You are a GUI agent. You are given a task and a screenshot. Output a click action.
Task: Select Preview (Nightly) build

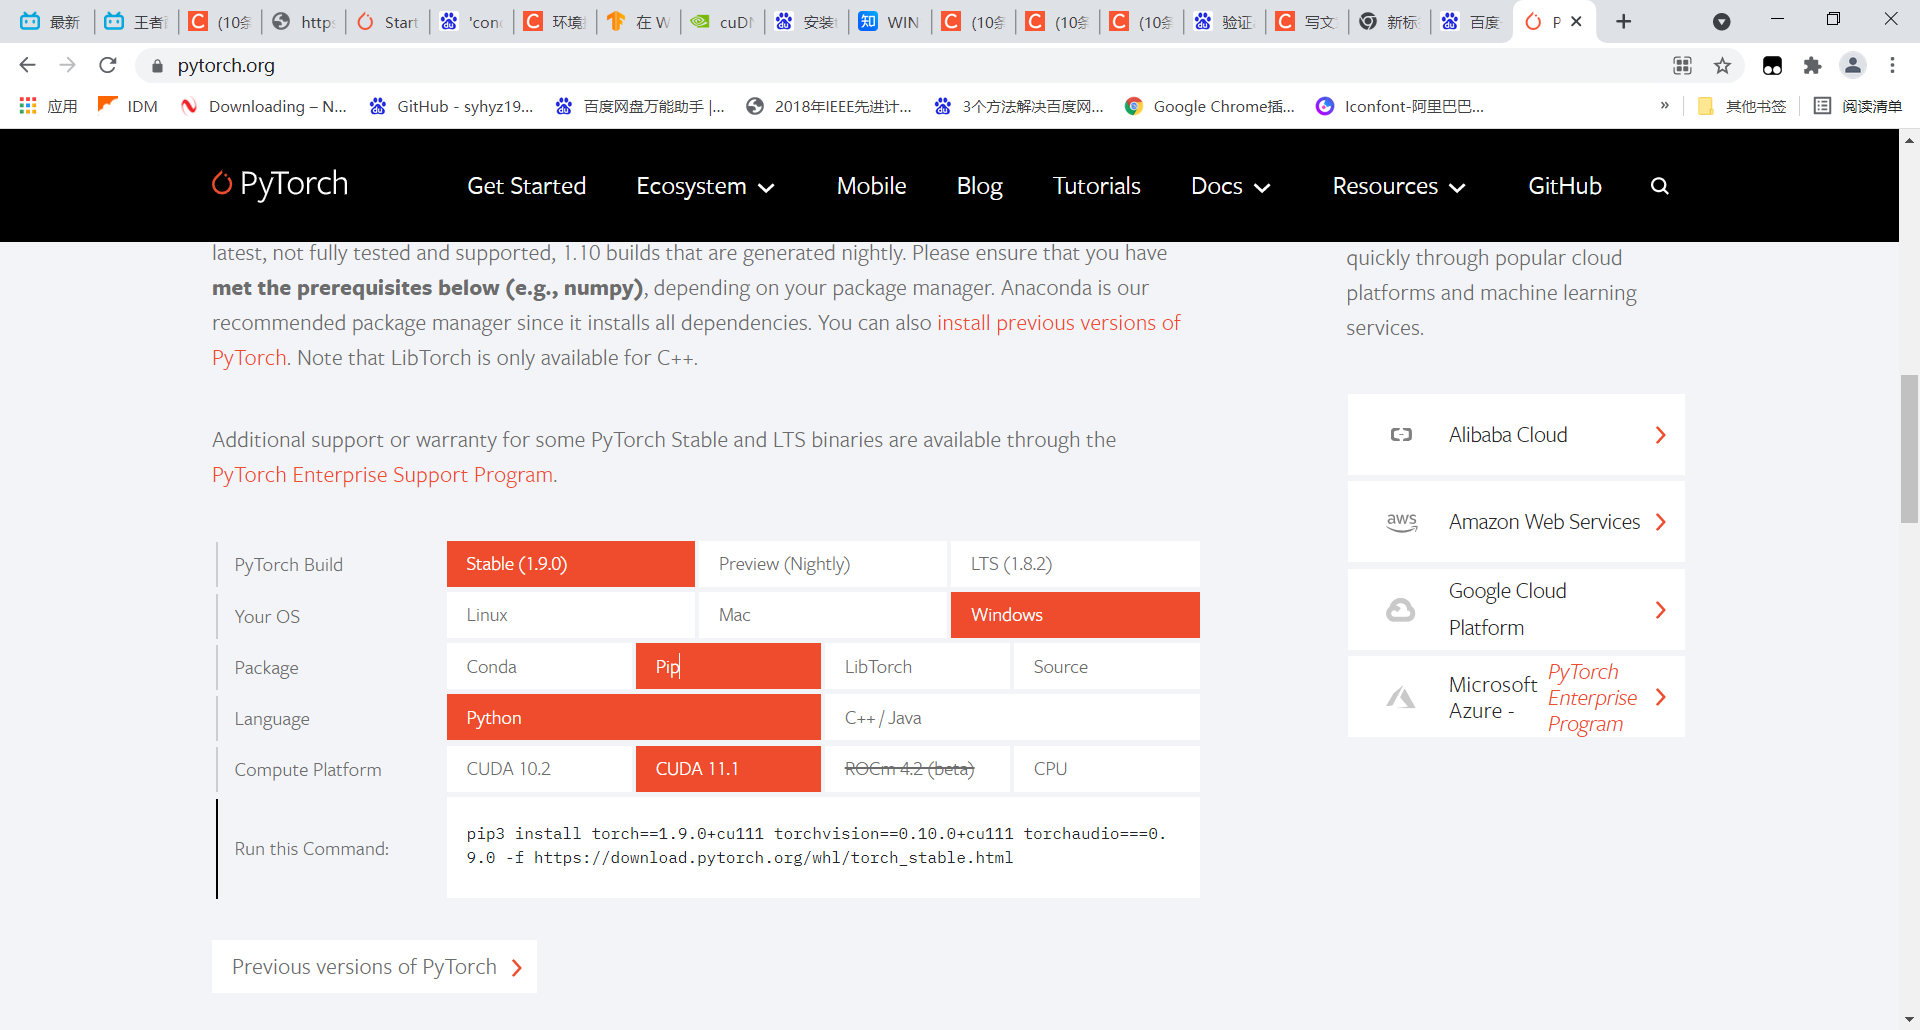click(822, 564)
